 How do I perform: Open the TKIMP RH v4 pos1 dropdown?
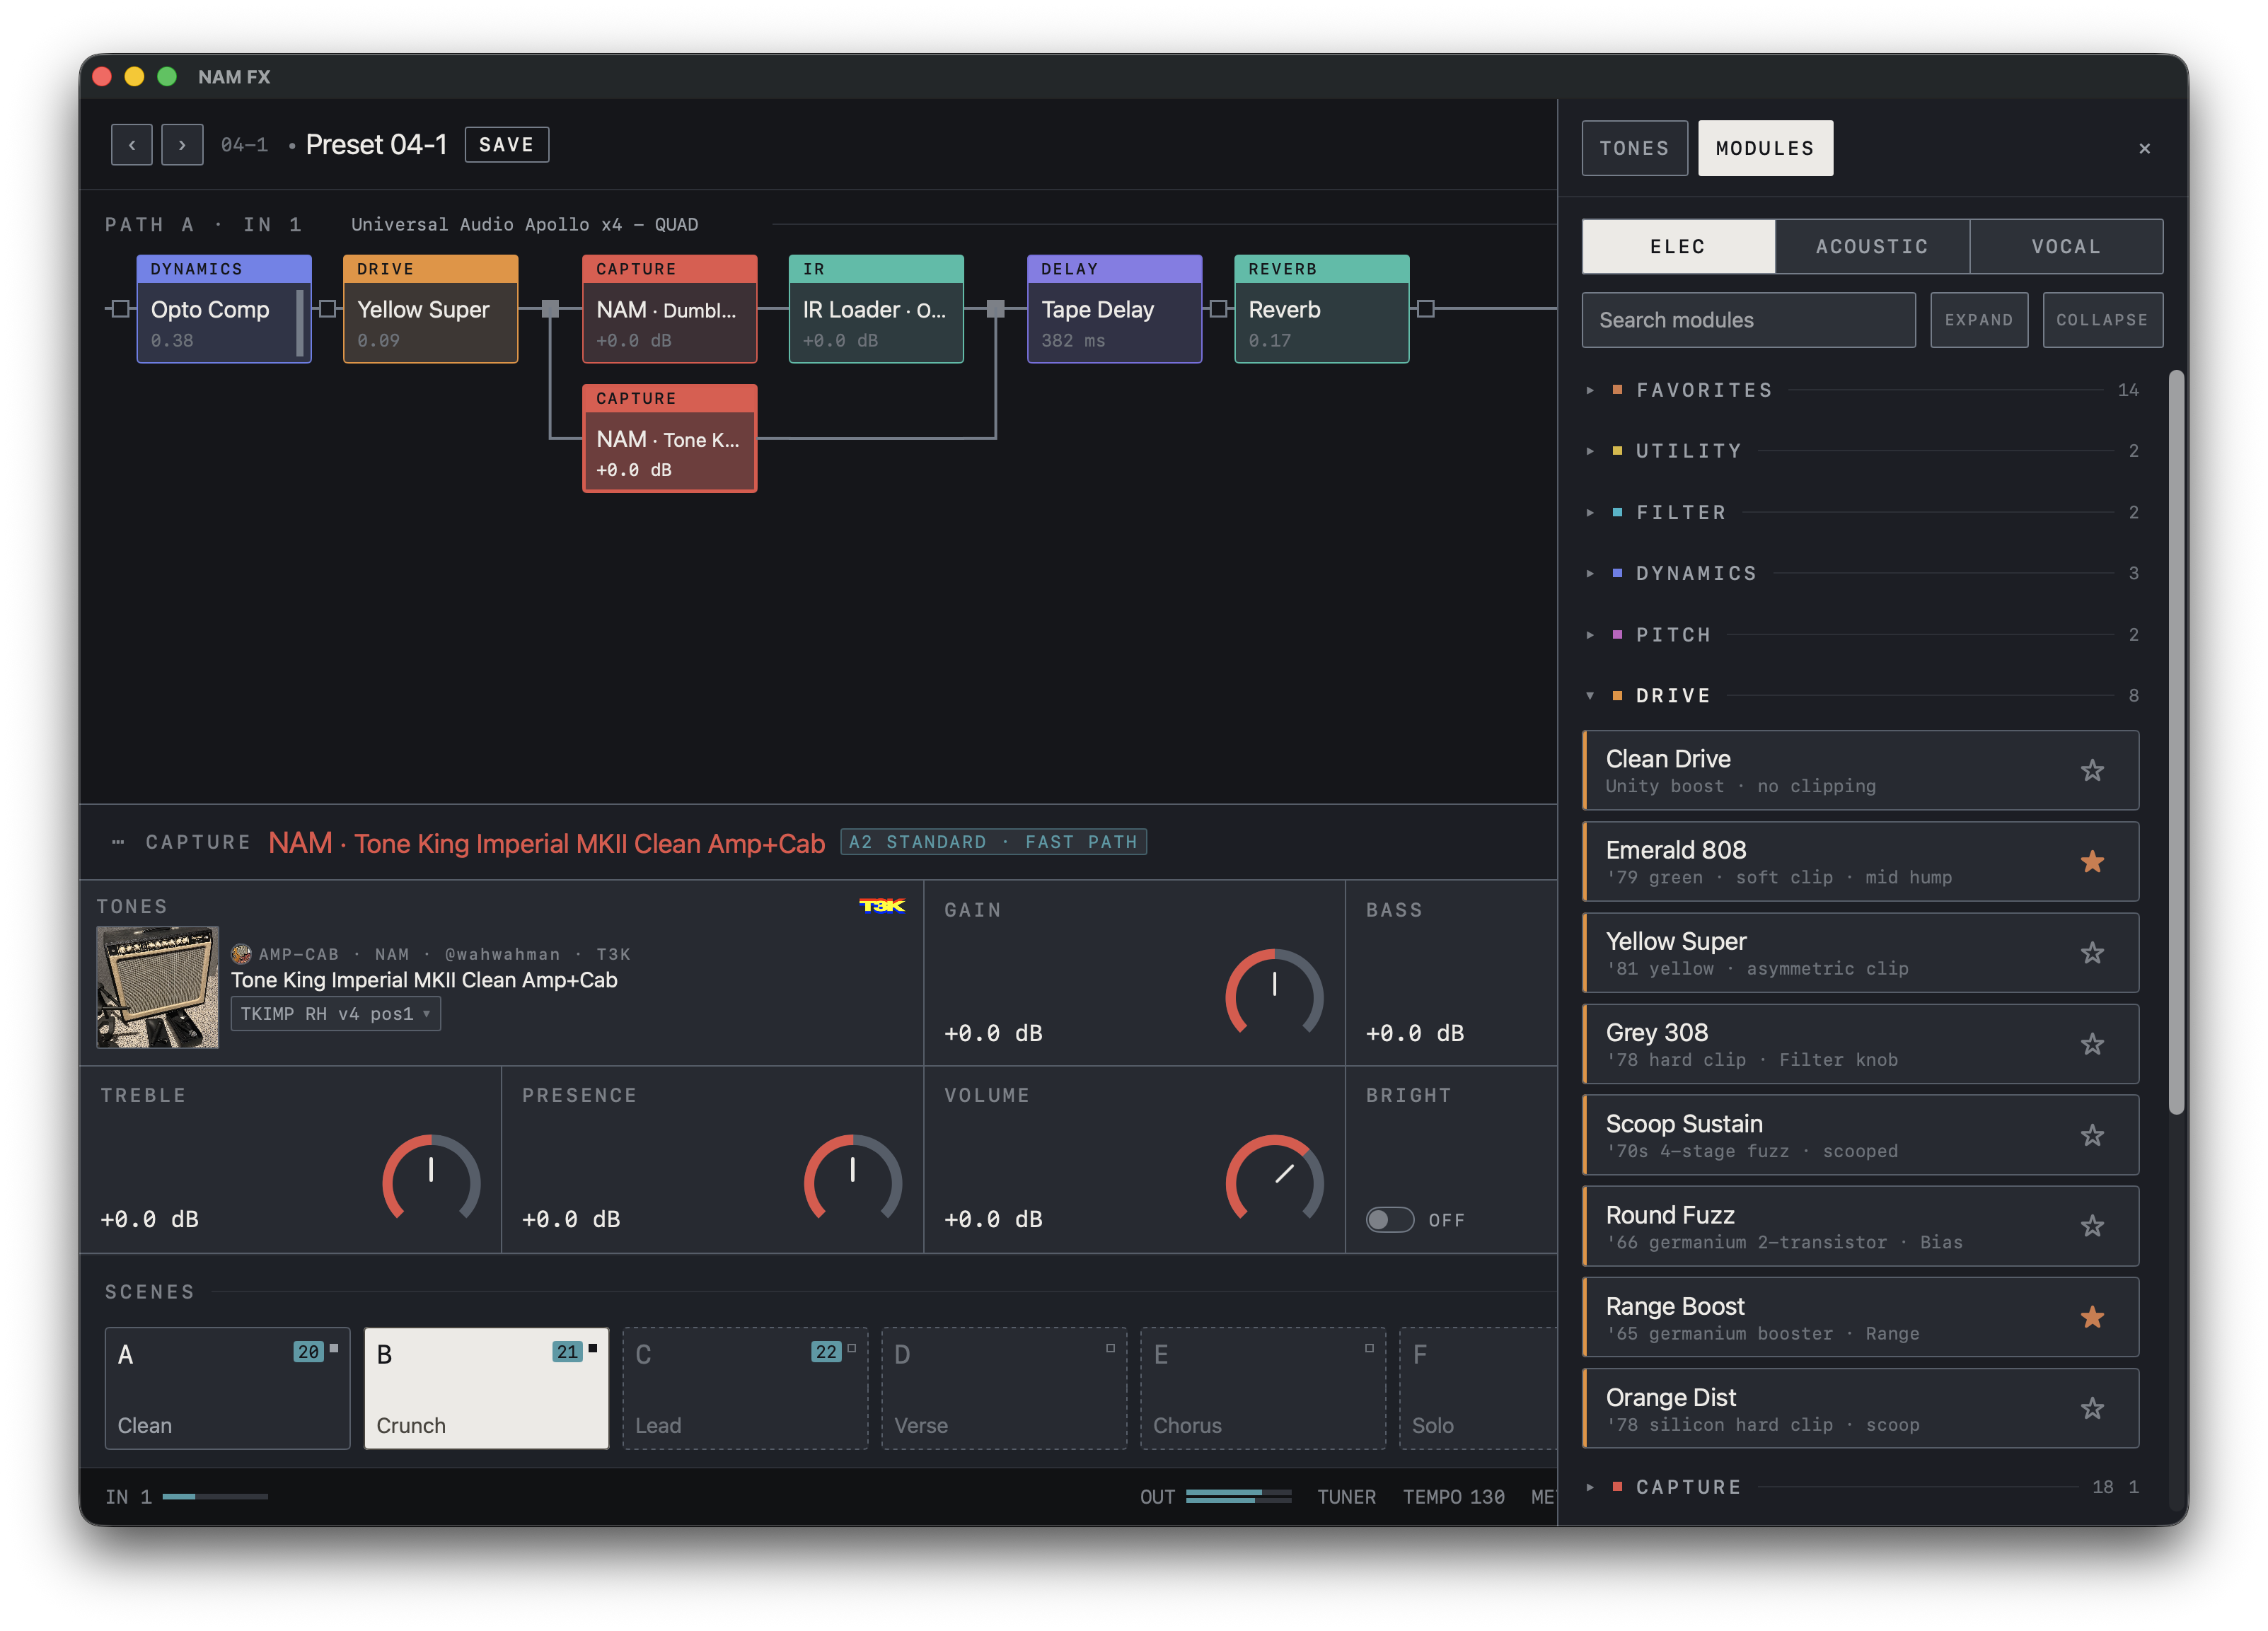[x=336, y=1014]
